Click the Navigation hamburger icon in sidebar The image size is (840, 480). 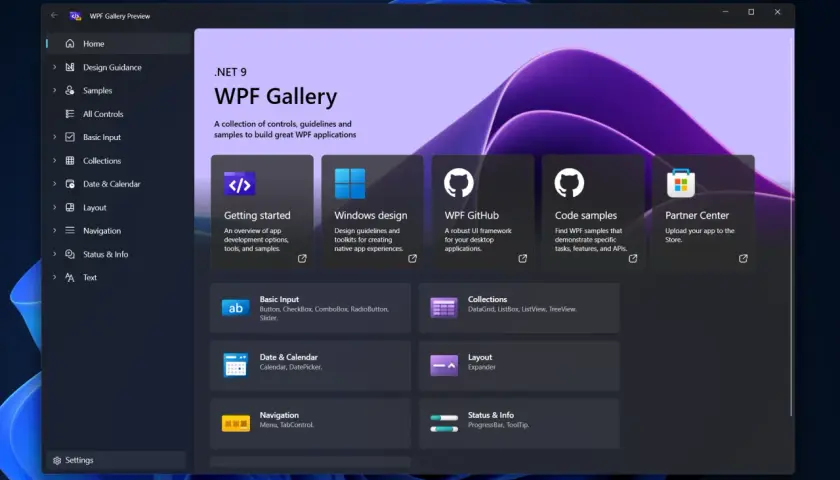70,230
